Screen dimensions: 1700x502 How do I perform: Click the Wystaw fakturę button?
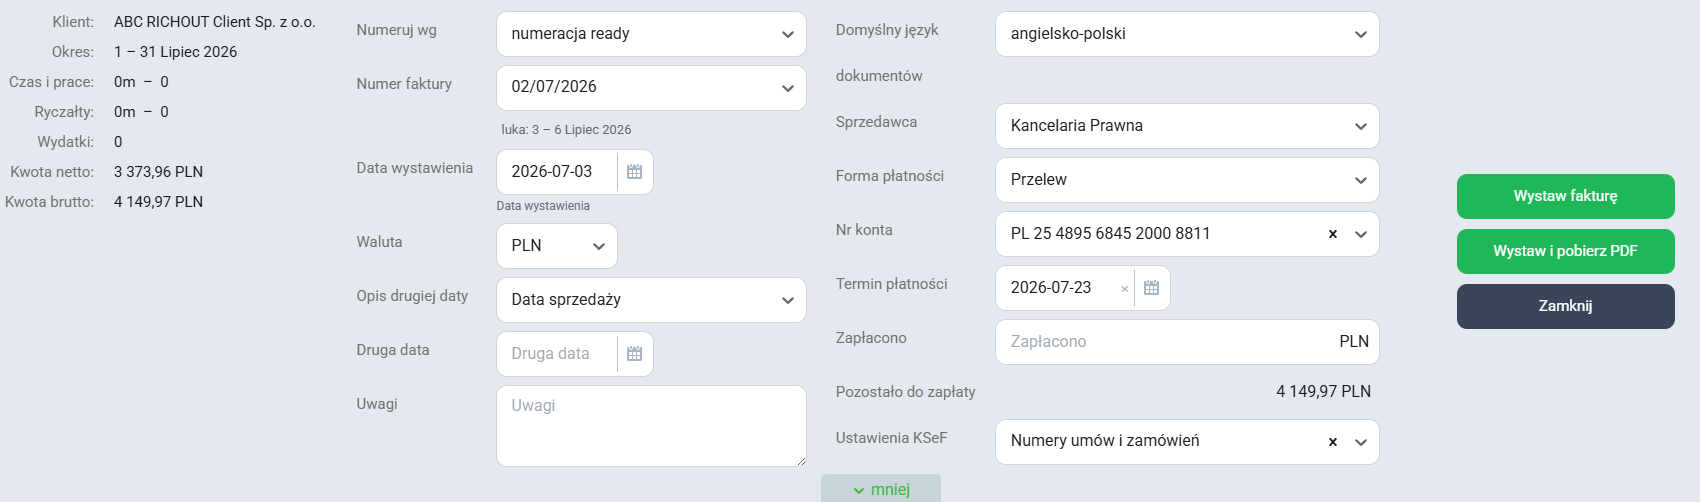point(1565,196)
